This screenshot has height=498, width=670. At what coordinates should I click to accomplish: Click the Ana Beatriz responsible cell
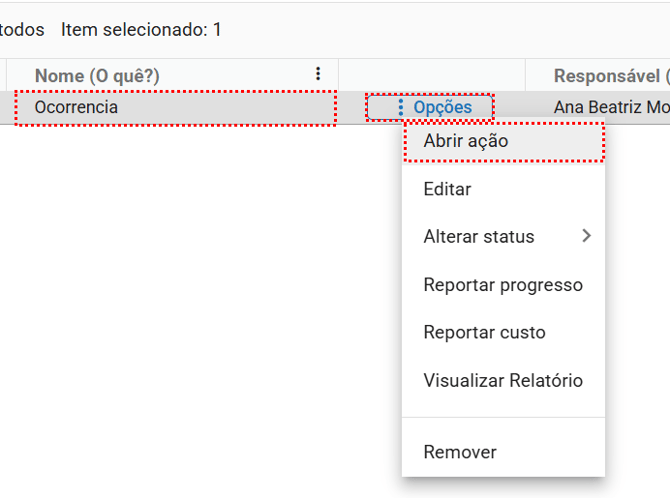coord(610,108)
